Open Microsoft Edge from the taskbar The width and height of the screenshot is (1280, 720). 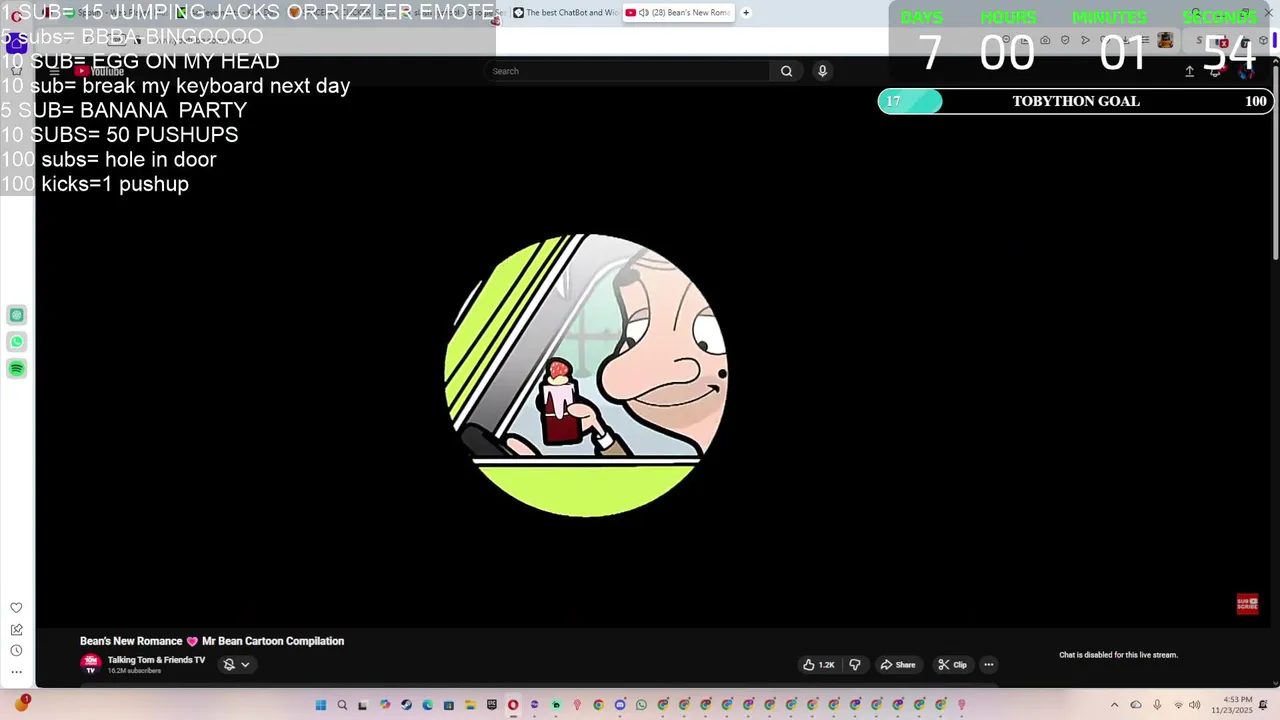427,705
